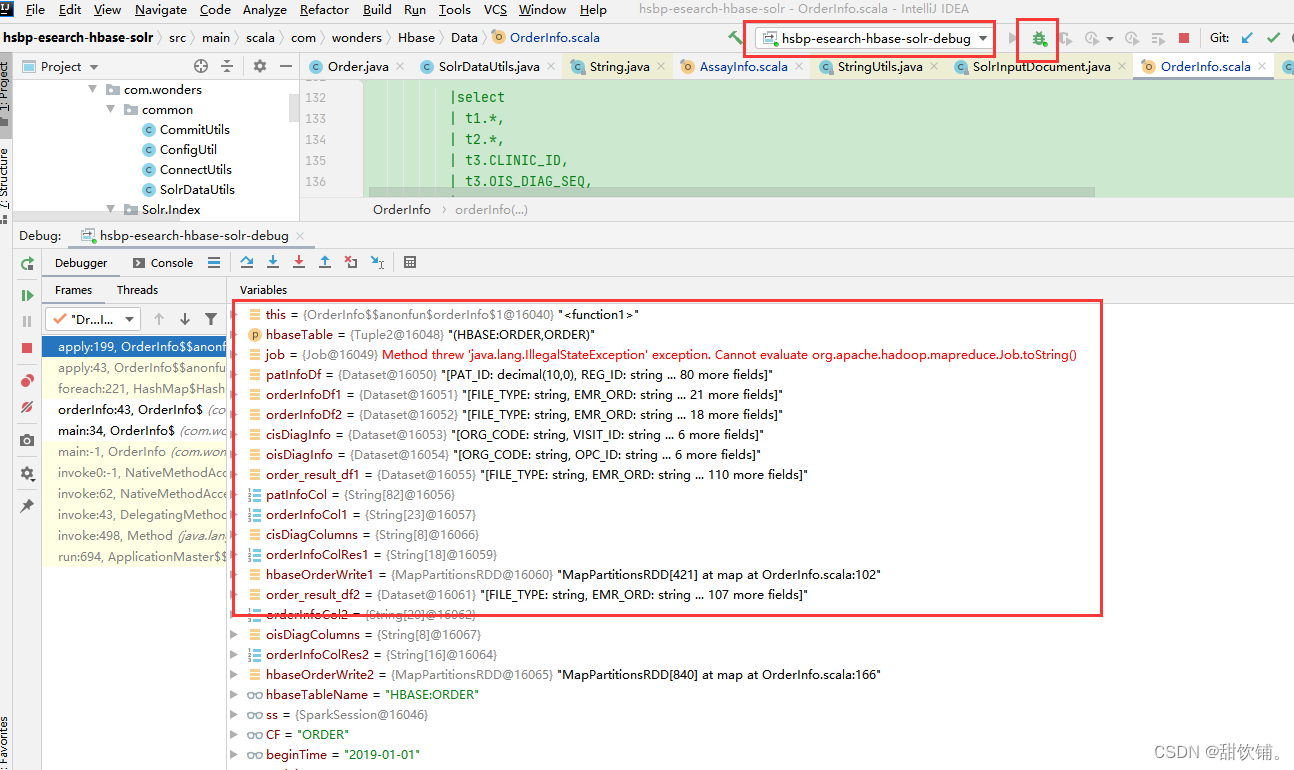The height and width of the screenshot is (770, 1294).
Task: Open run configuration dropdown hsbp-esearch-hbase-solr-debug
Action: [x=875, y=38]
